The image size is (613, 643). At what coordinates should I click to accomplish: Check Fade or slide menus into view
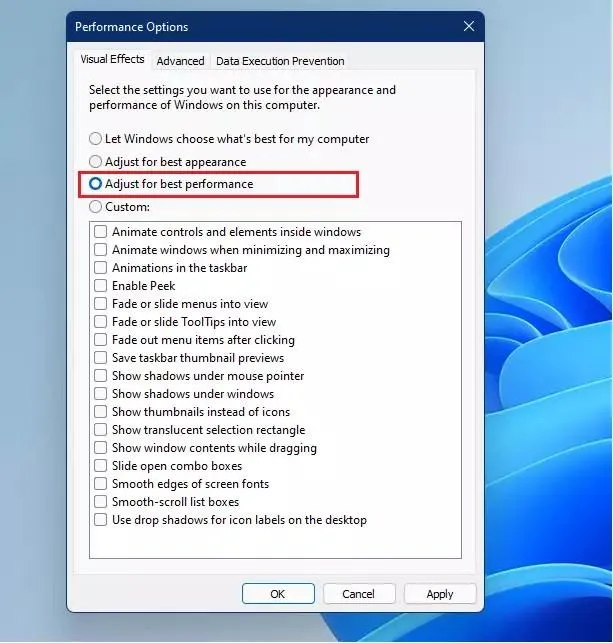(100, 304)
